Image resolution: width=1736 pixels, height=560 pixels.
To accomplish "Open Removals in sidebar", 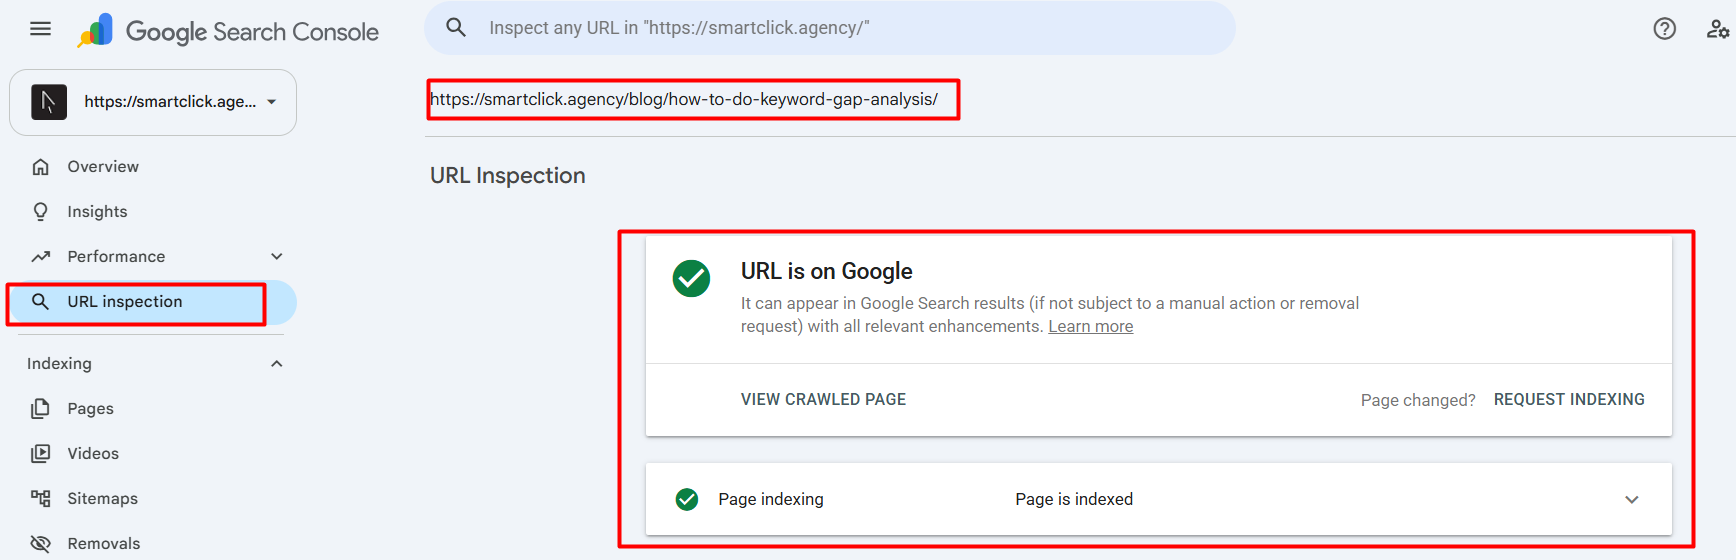I will pos(104,544).
